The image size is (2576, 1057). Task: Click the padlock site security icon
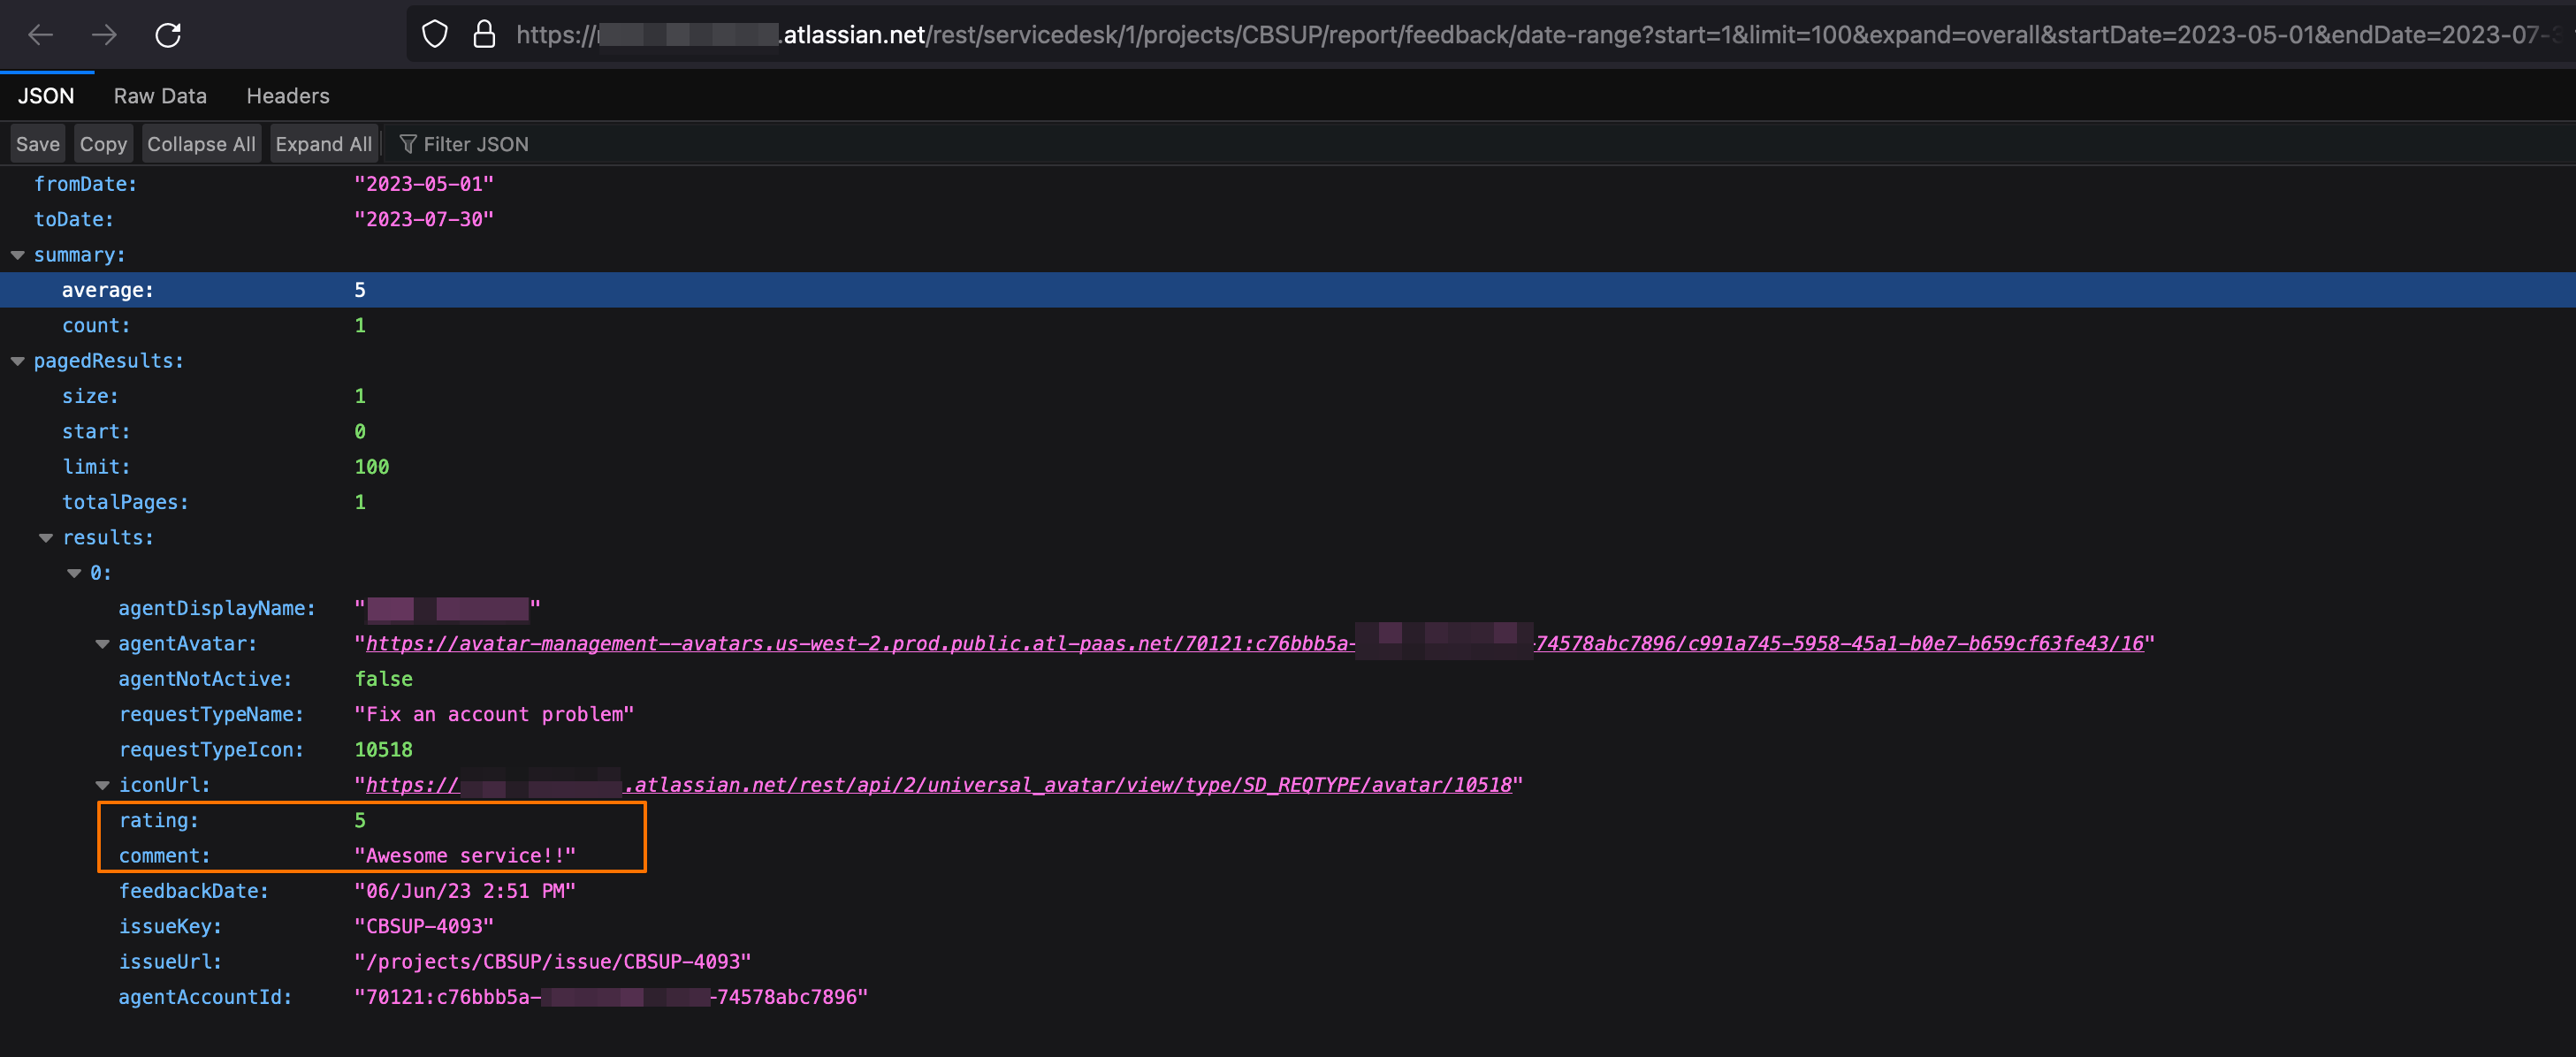click(x=484, y=35)
